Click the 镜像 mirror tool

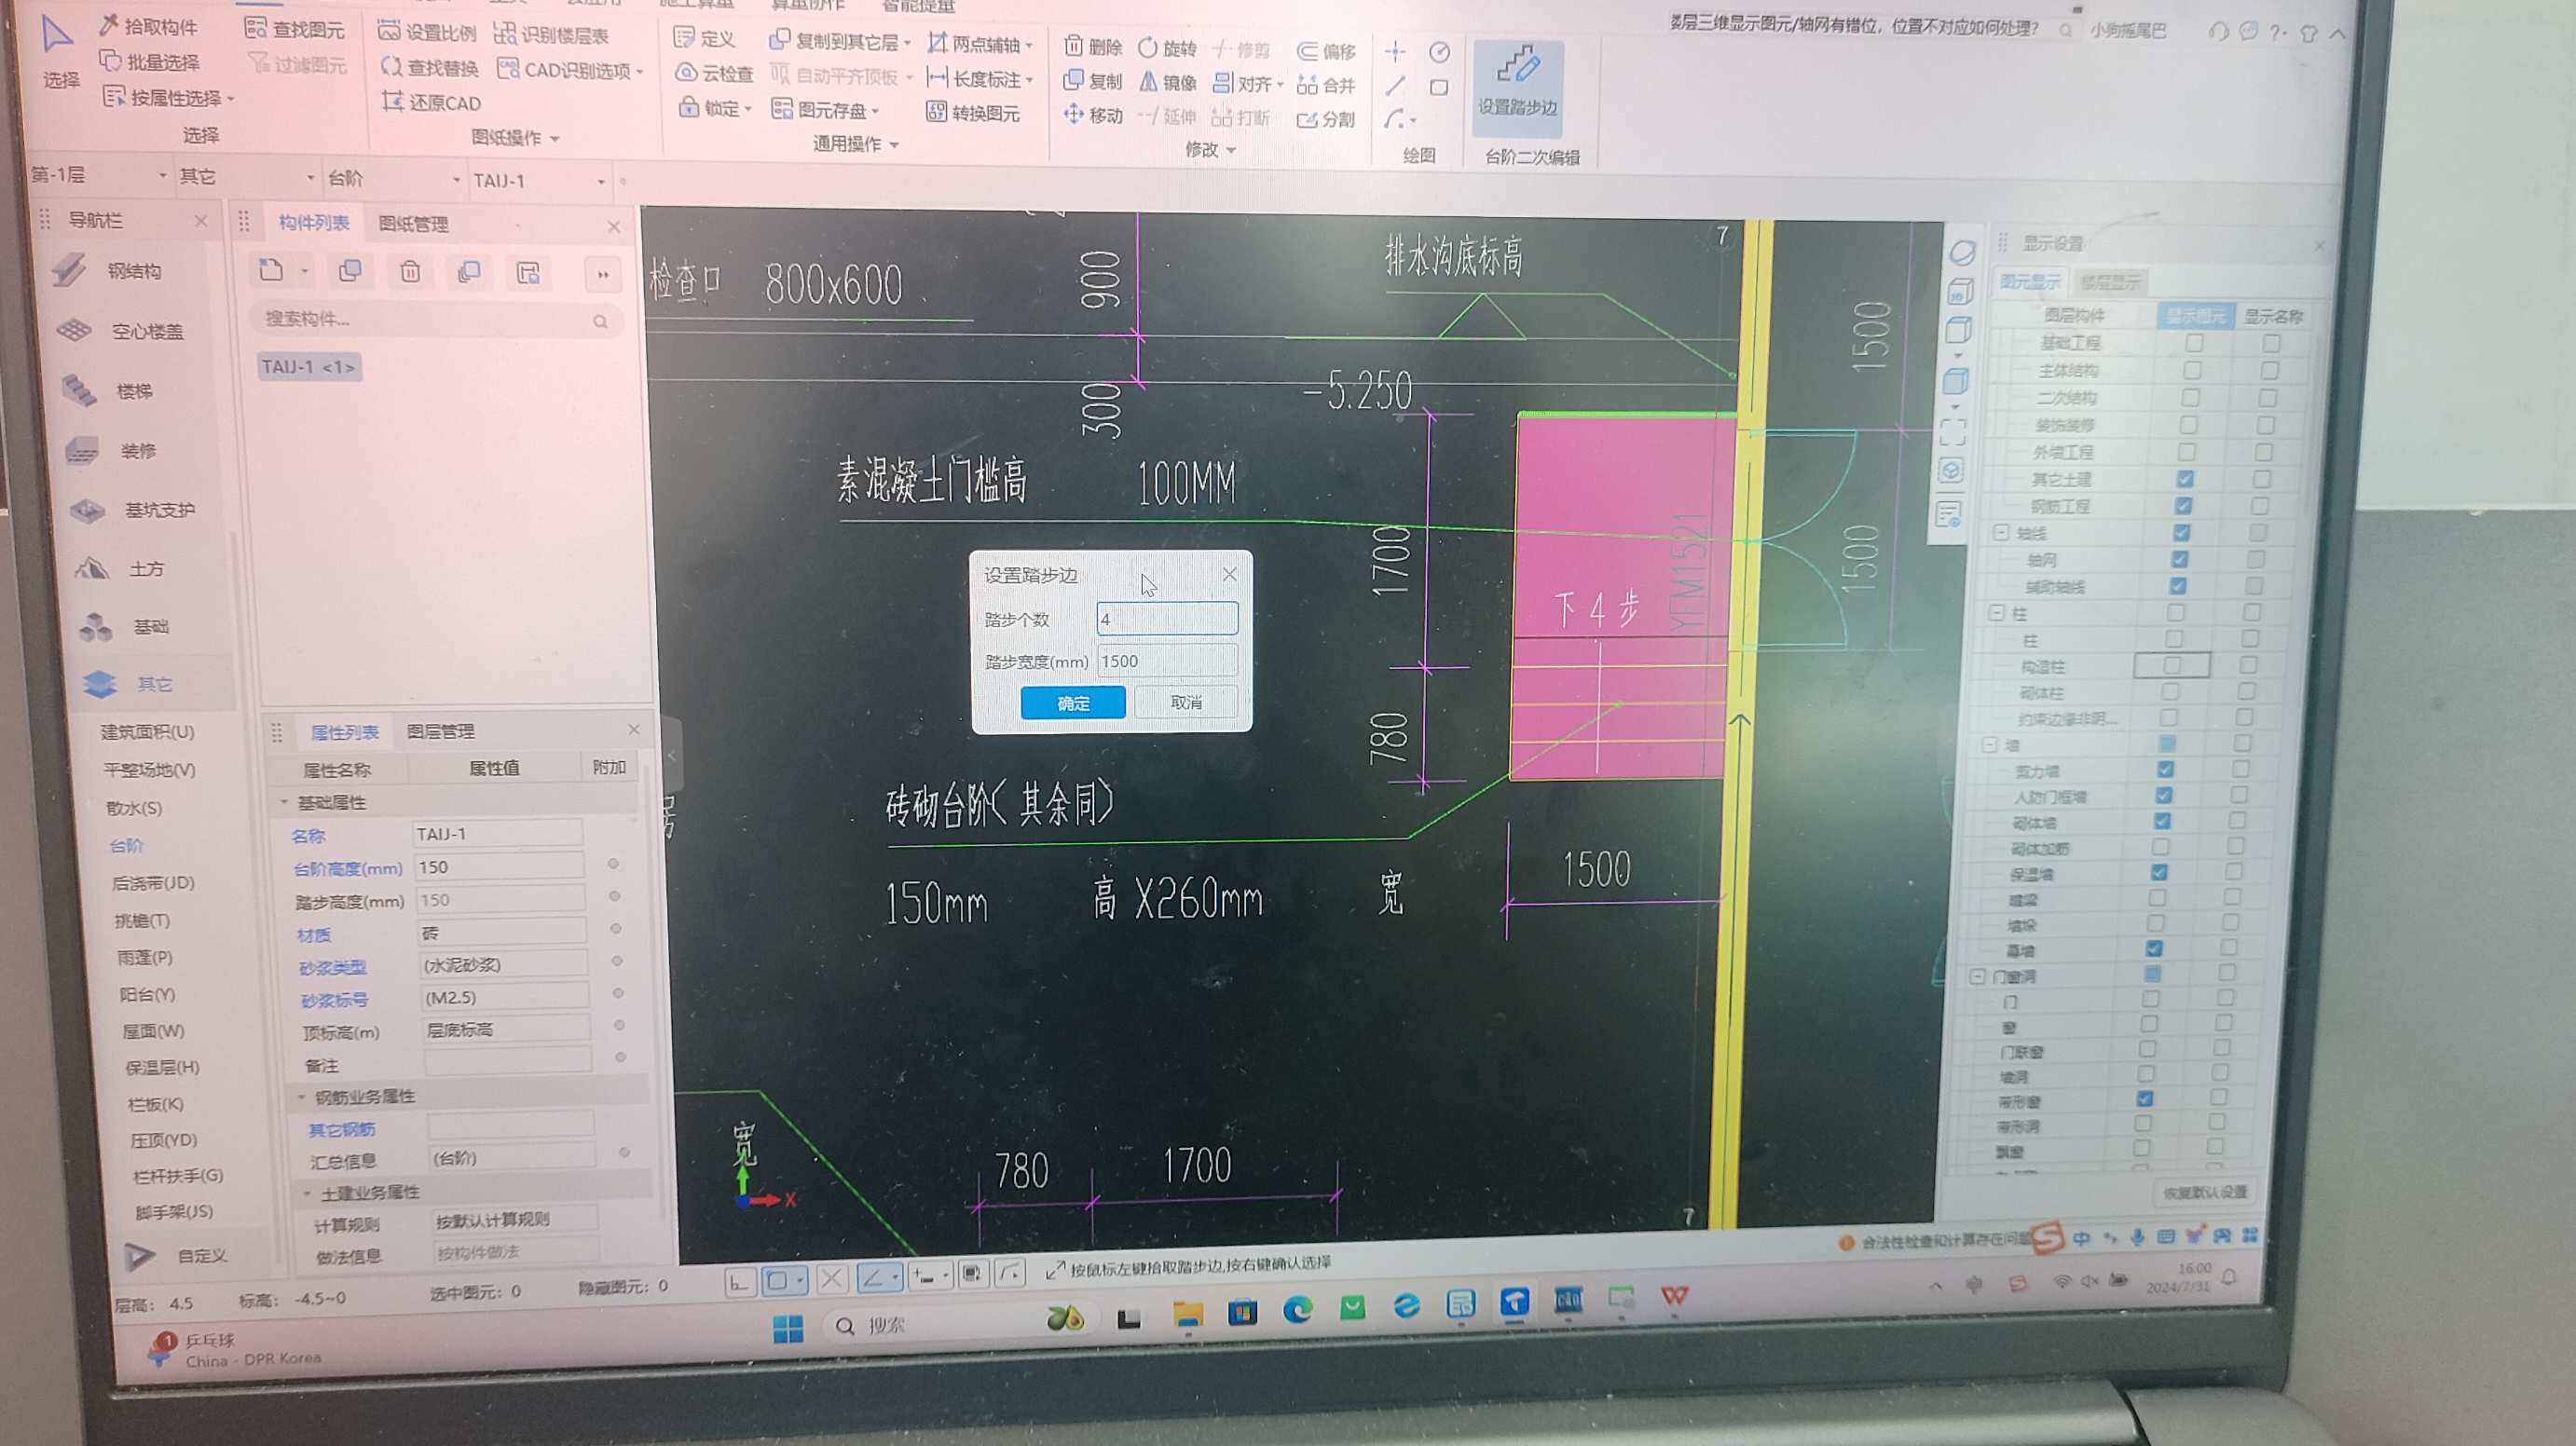pyautogui.click(x=1168, y=82)
